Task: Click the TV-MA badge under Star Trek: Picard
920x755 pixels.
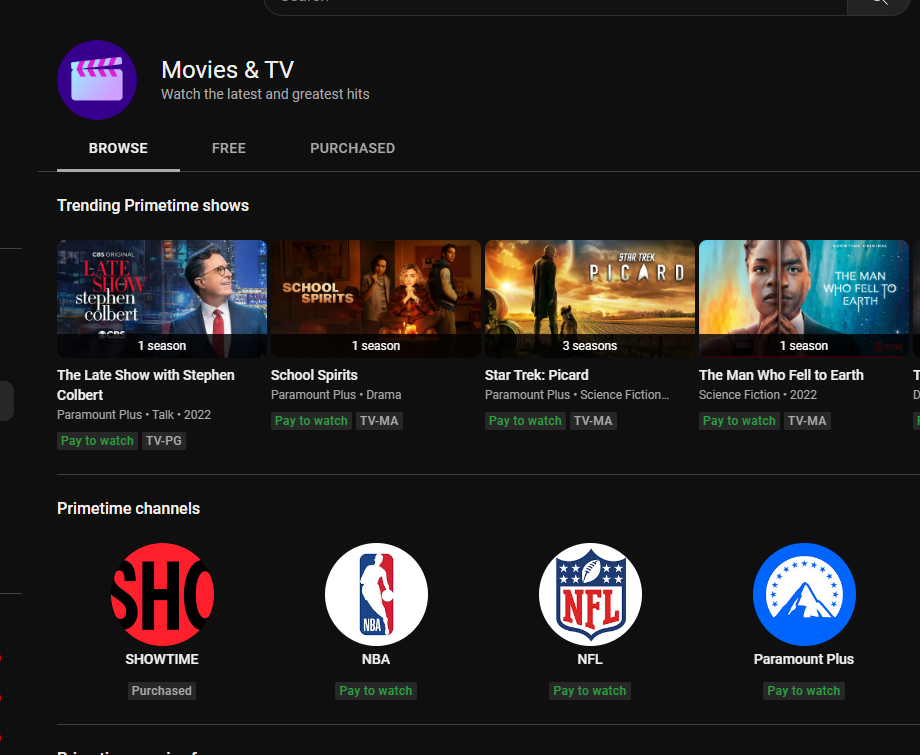Action: coord(594,421)
